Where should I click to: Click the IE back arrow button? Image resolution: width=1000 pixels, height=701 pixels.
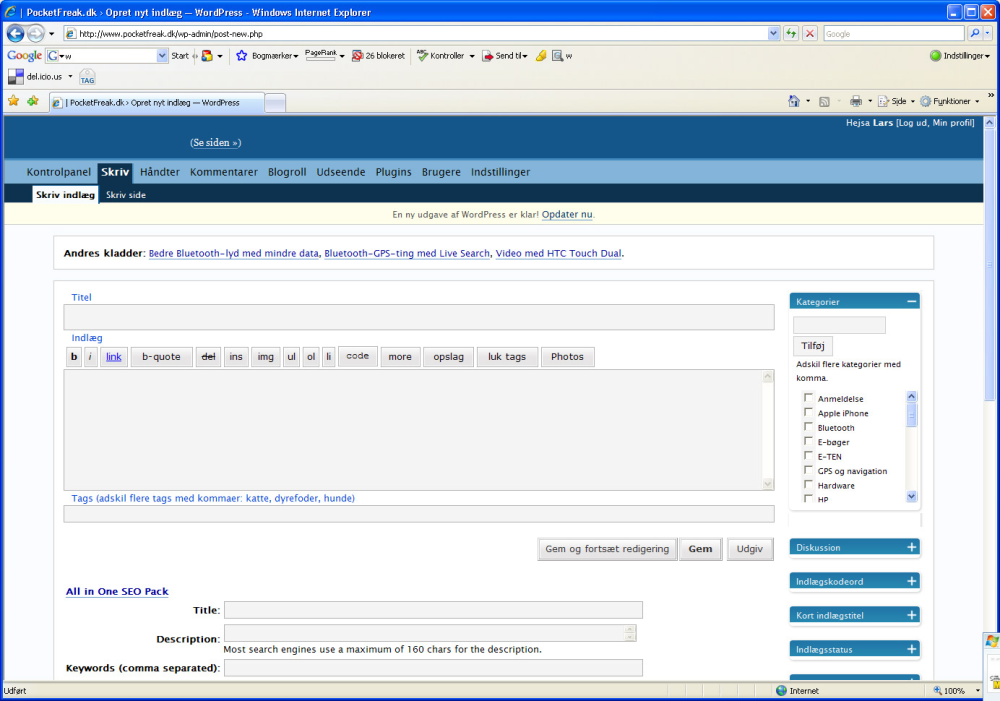tap(15, 33)
